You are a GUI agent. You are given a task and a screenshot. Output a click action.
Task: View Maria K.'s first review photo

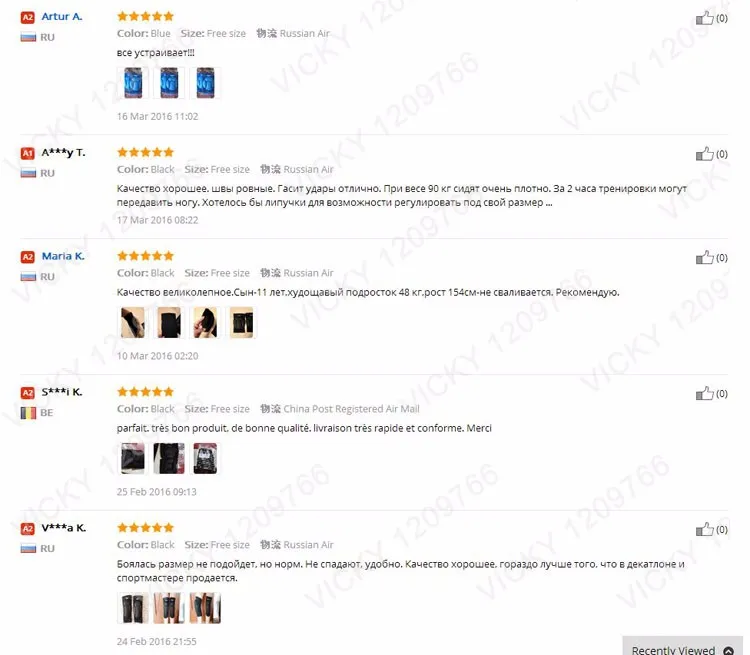[x=133, y=323]
